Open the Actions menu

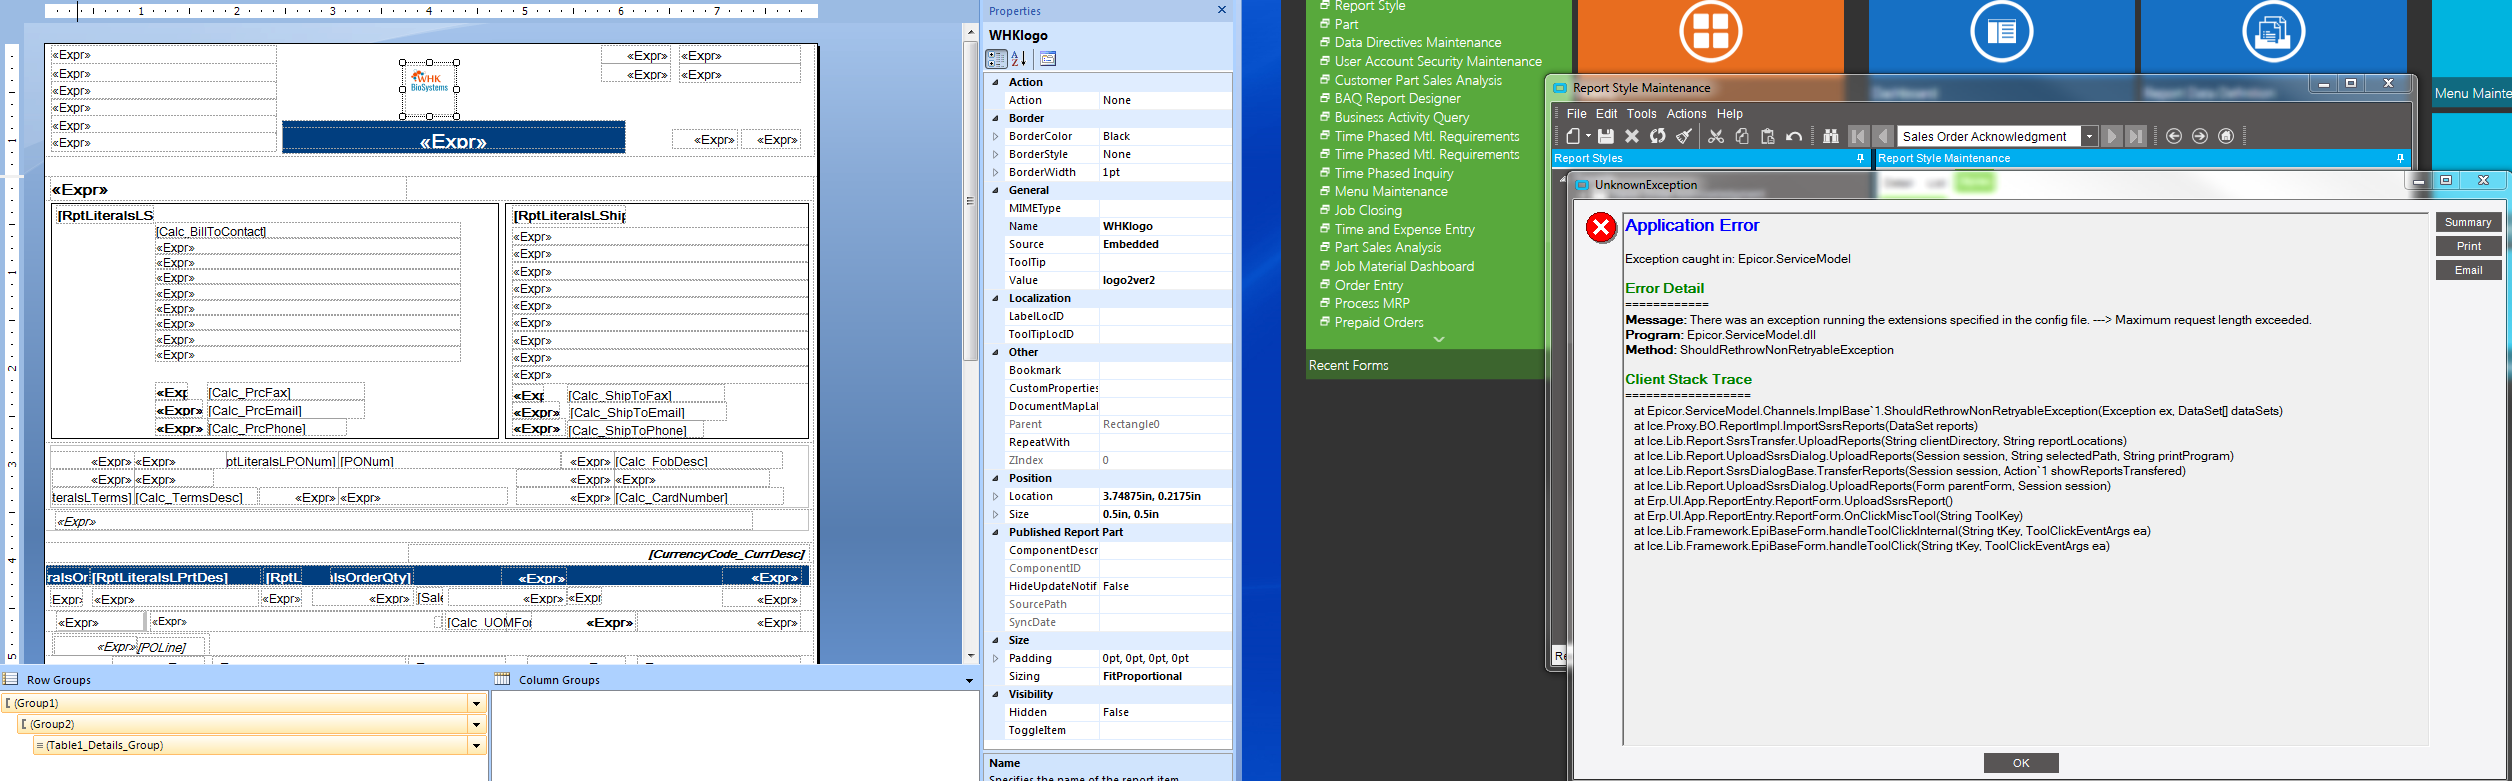point(1686,114)
